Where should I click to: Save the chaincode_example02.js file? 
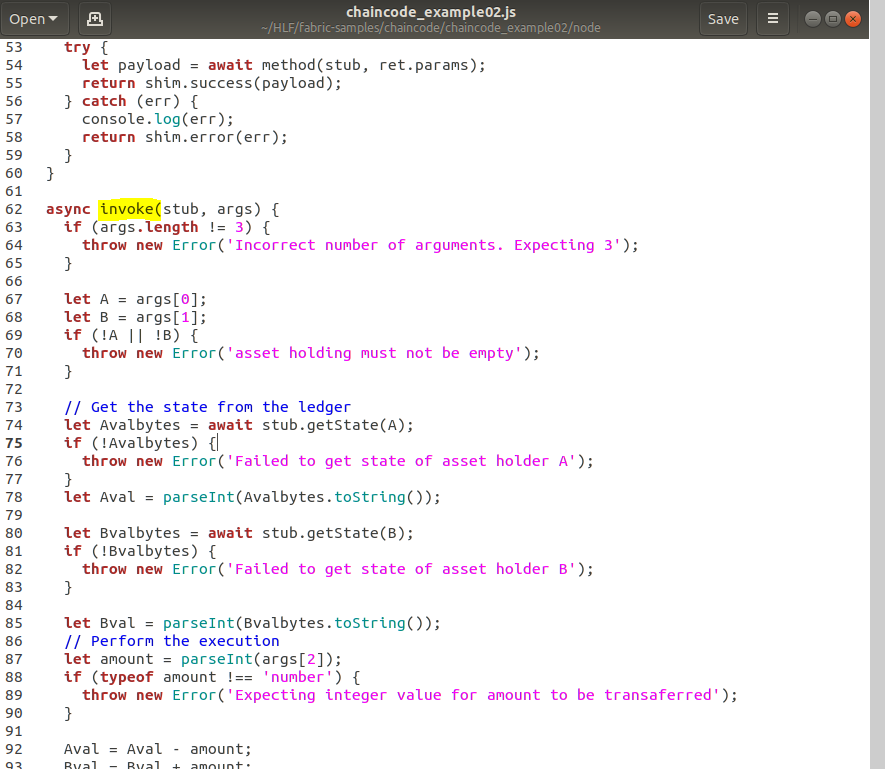(723, 19)
